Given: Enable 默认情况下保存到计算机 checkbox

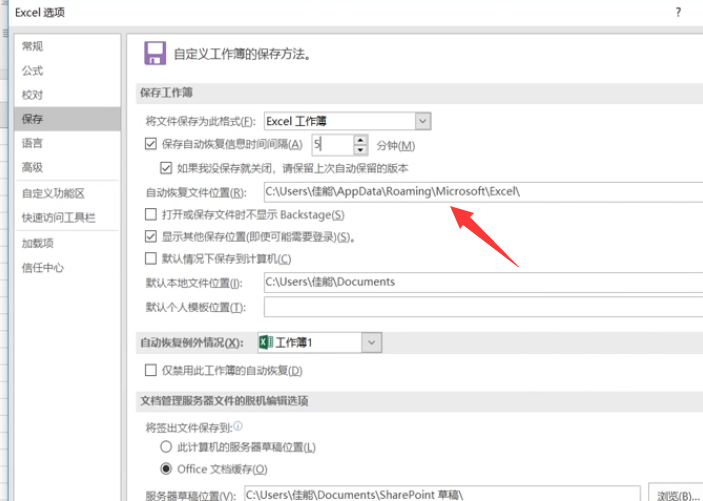Looking at the screenshot, I should 151,258.
